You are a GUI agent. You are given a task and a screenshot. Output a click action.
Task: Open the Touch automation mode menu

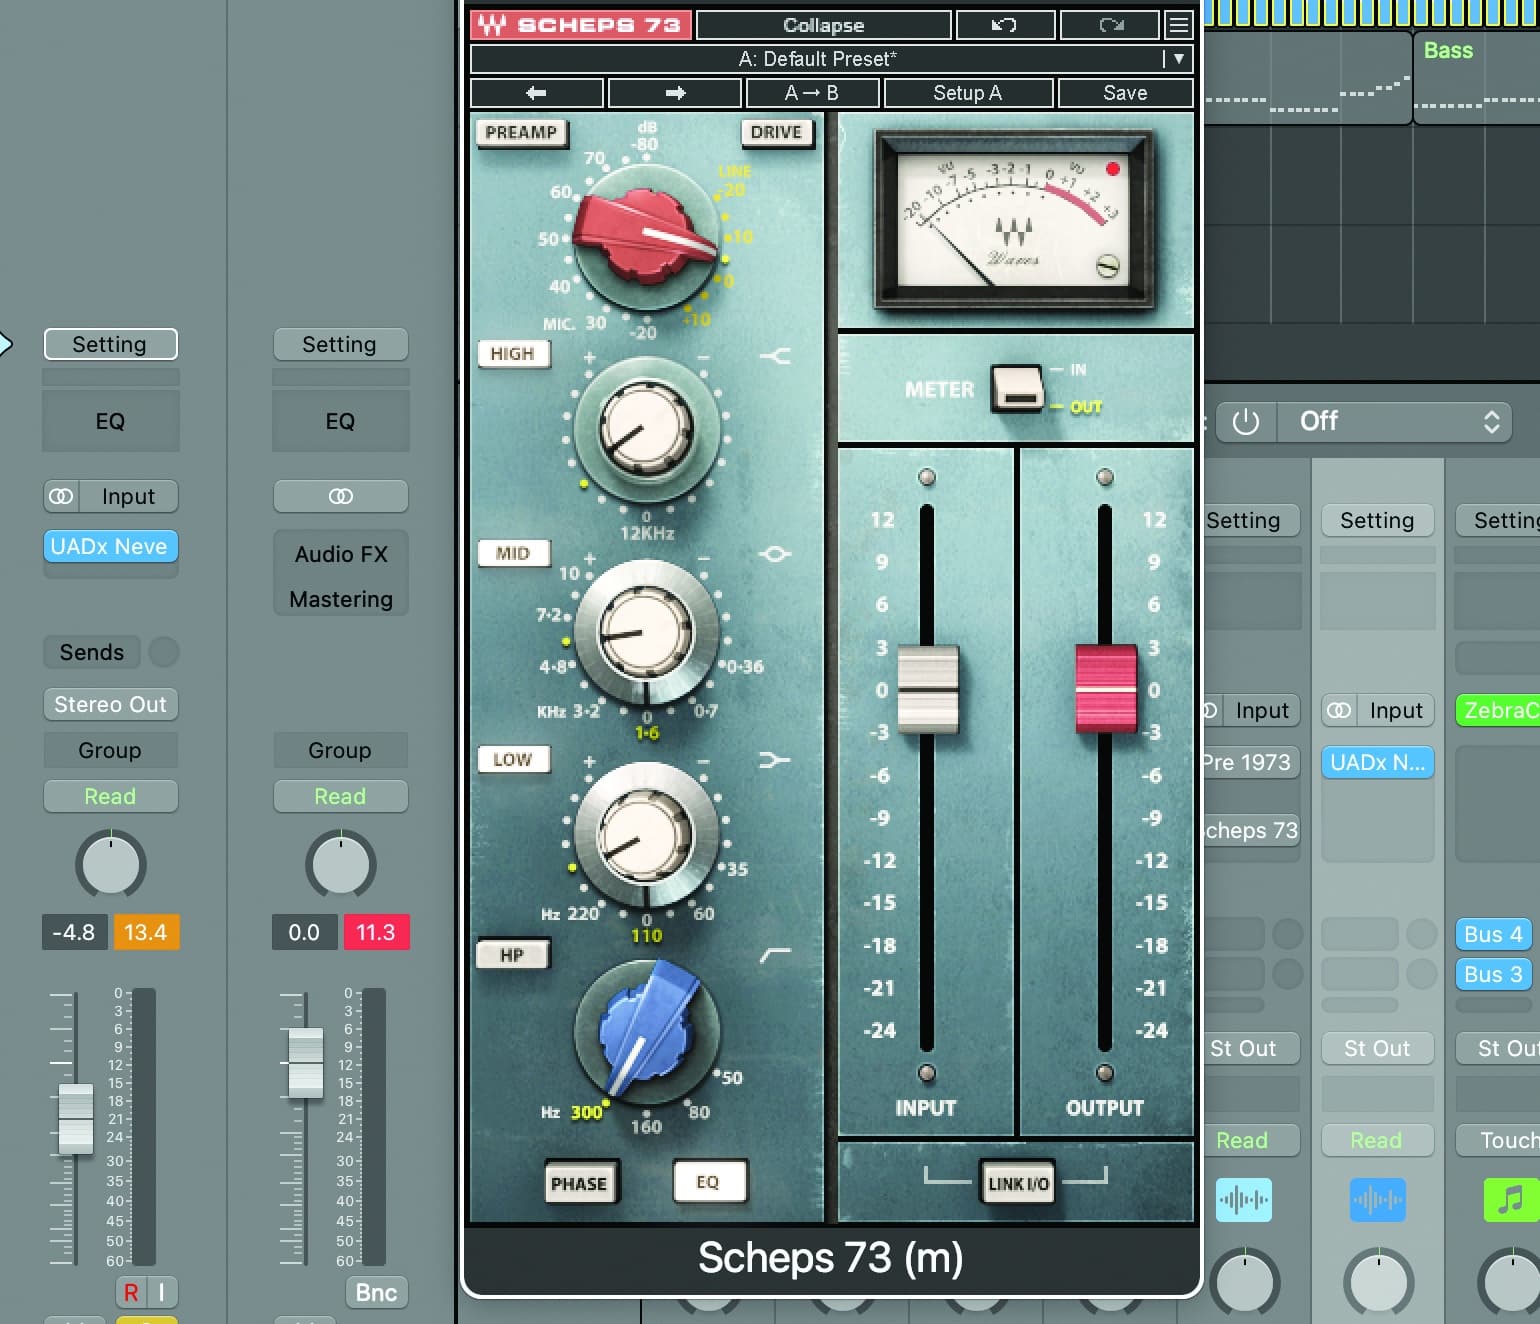point(1497,1140)
